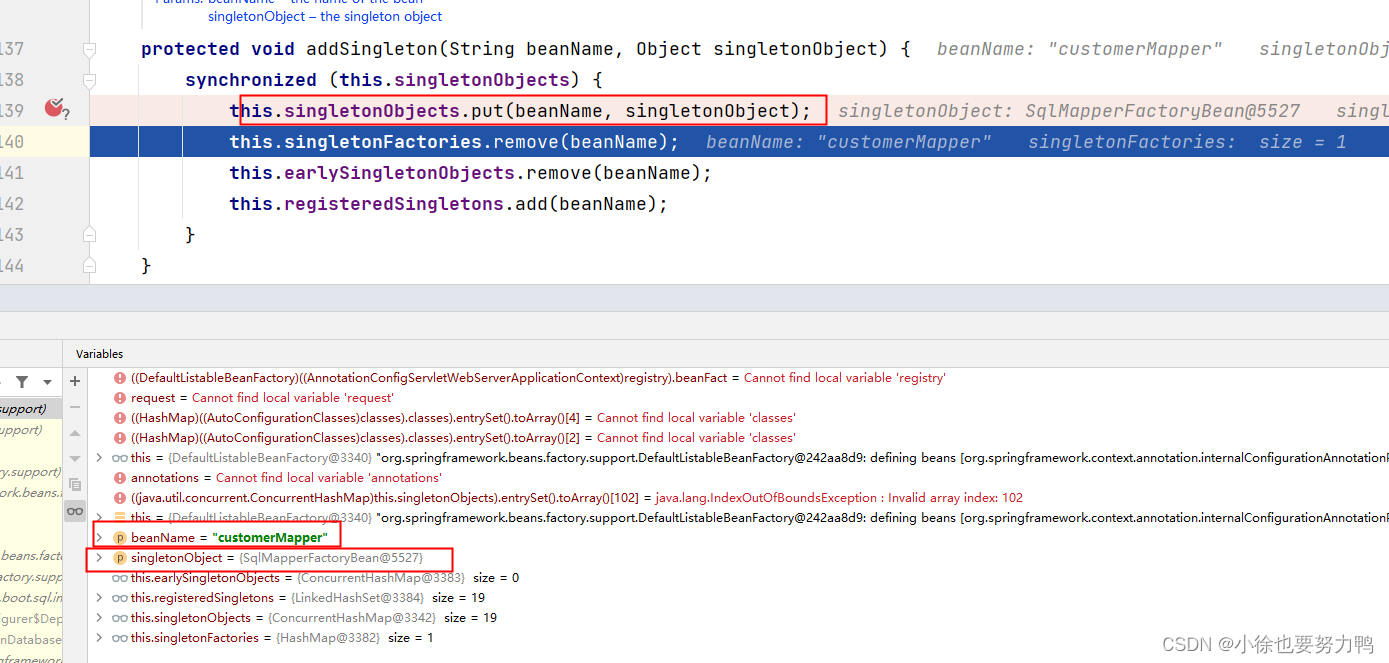
Task: Click the {SqlMapperFactoryBean@5527} value in Variables
Action: [x=331, y=558]
